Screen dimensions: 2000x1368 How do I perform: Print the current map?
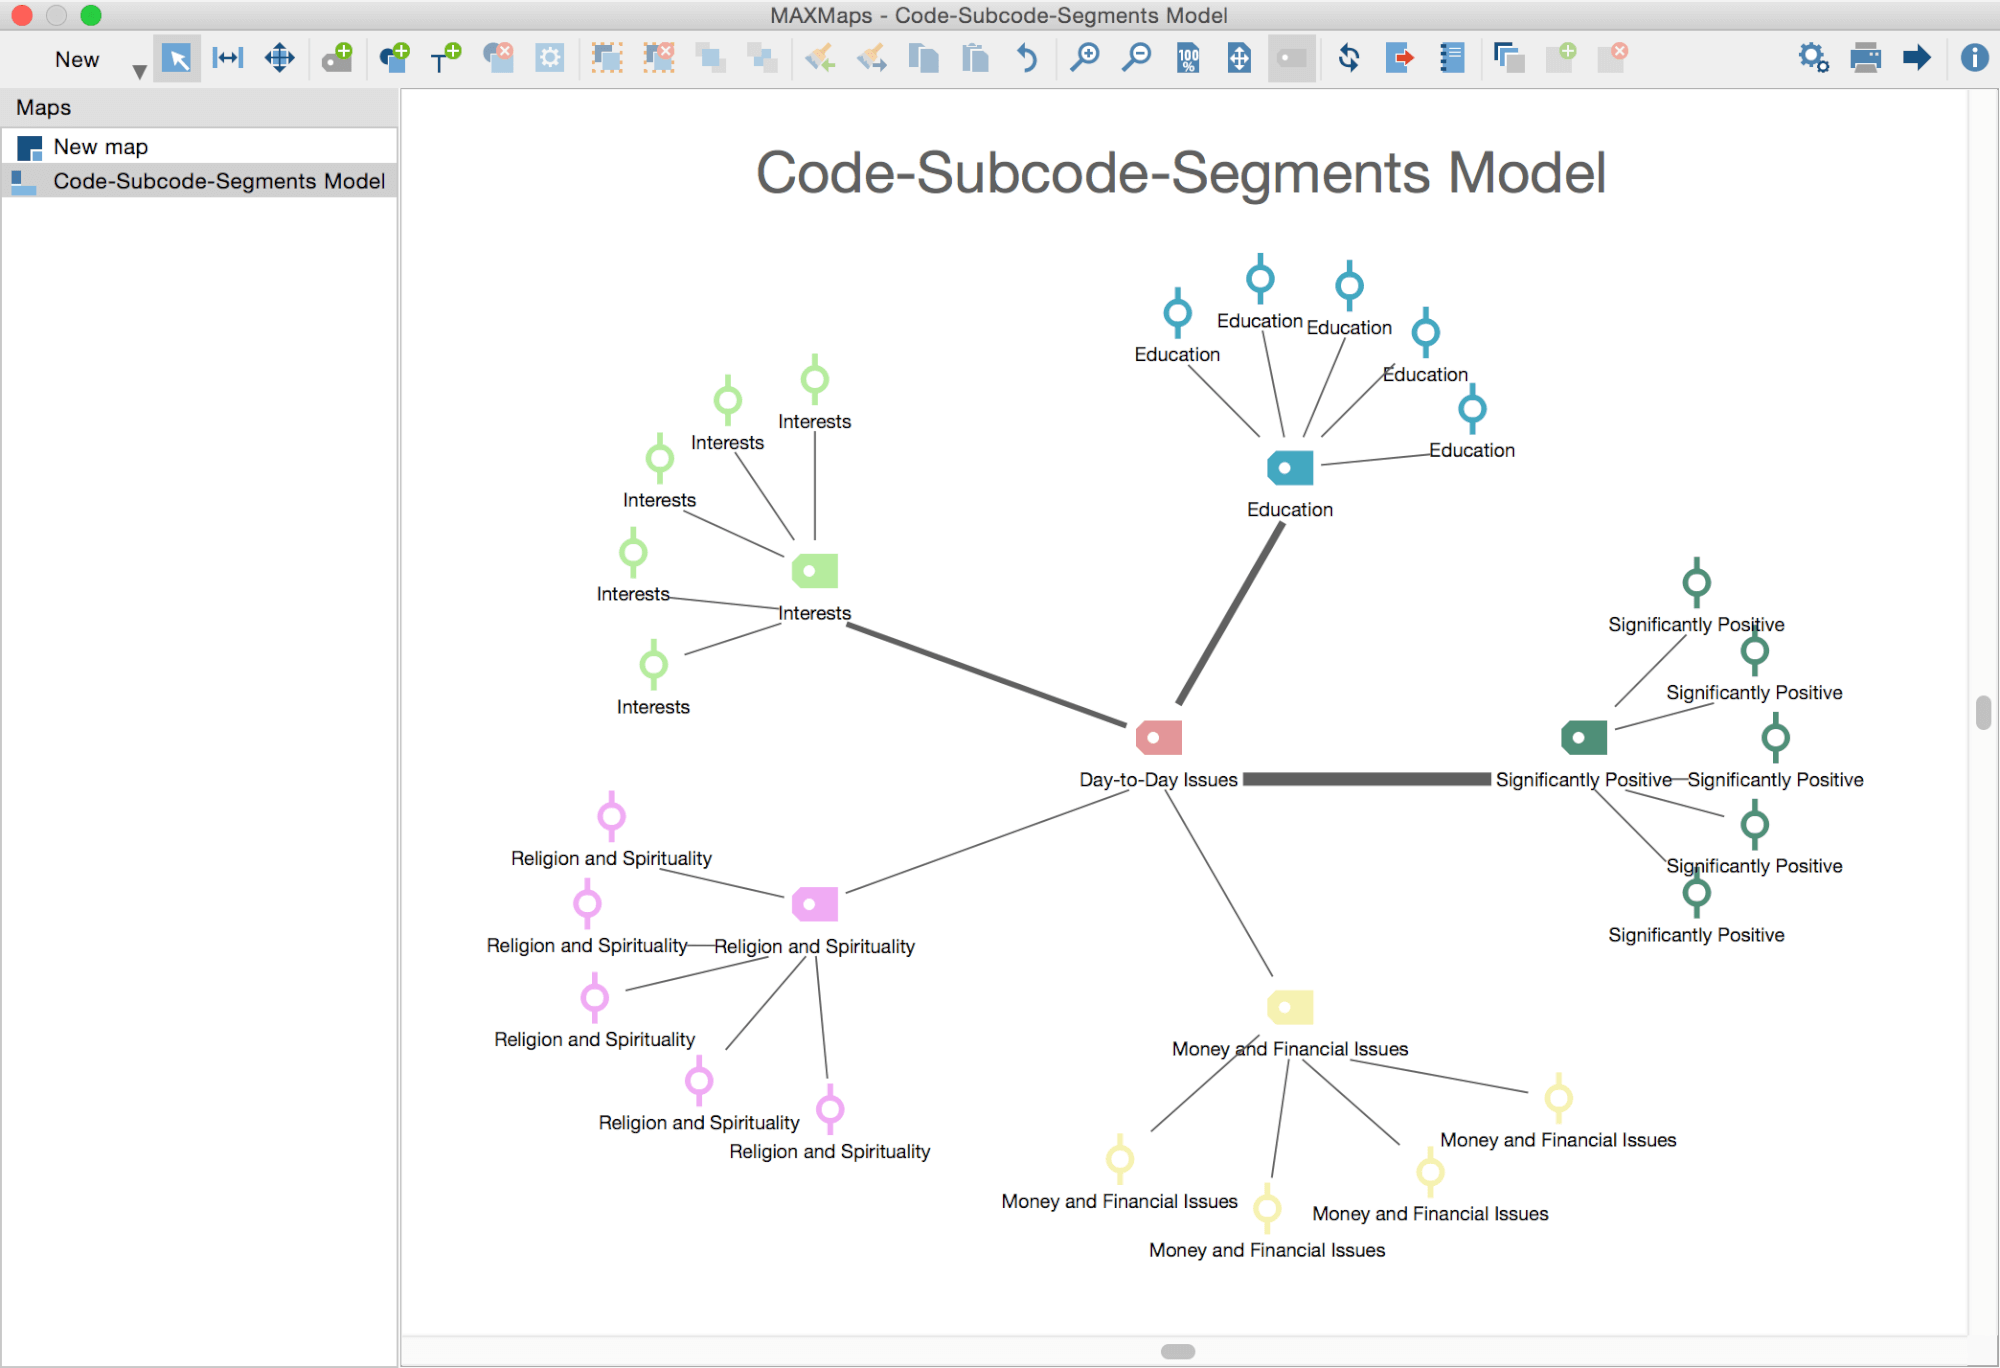pyautogui.click(x=1865, y=58)
